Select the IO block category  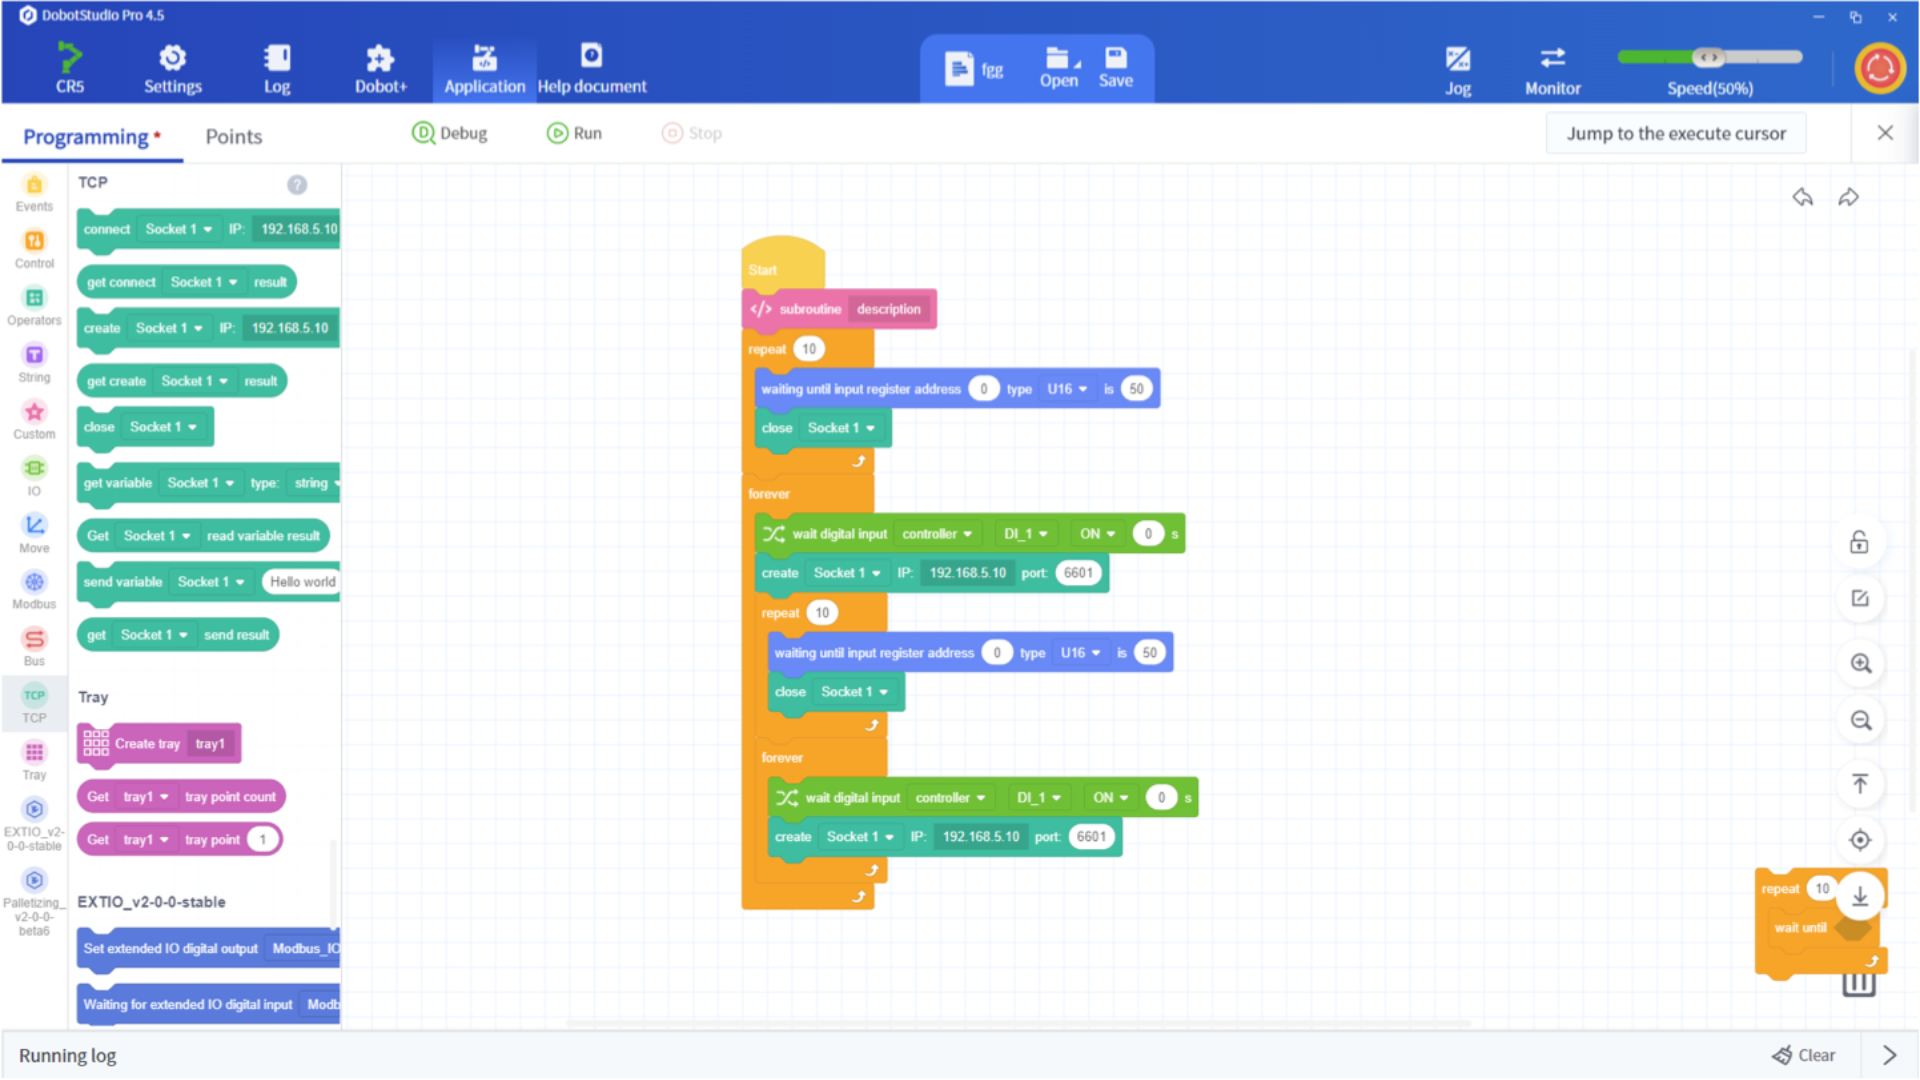click(x=34, y=475)
